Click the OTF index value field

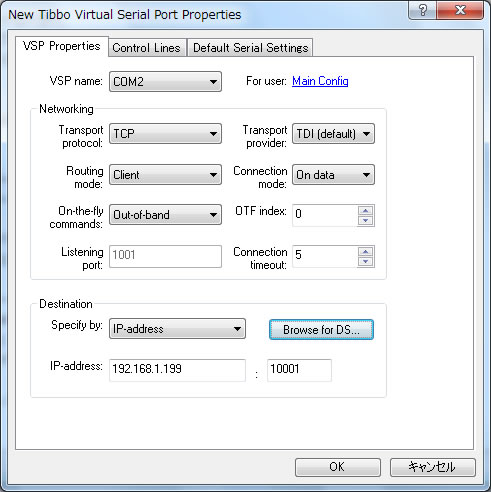tap(325, 215)
